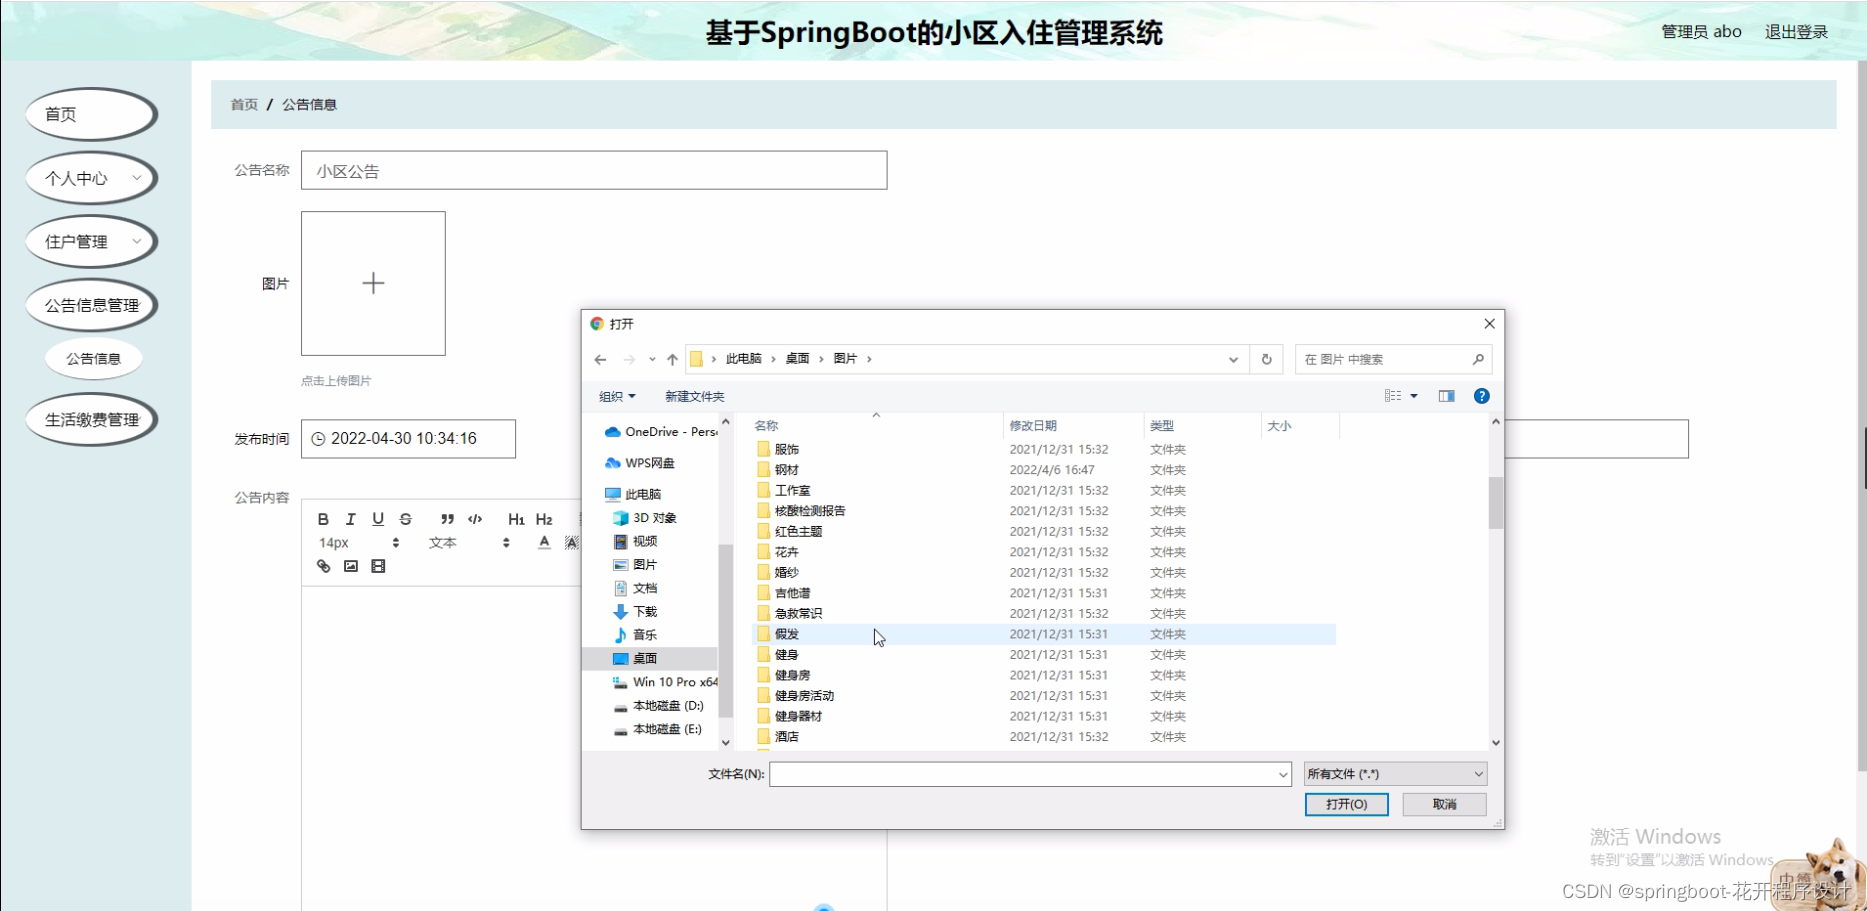The width and height of the screenshot is (1867, 911).
Task: Apply strikethrough text formatting
Action: [405, 519]
